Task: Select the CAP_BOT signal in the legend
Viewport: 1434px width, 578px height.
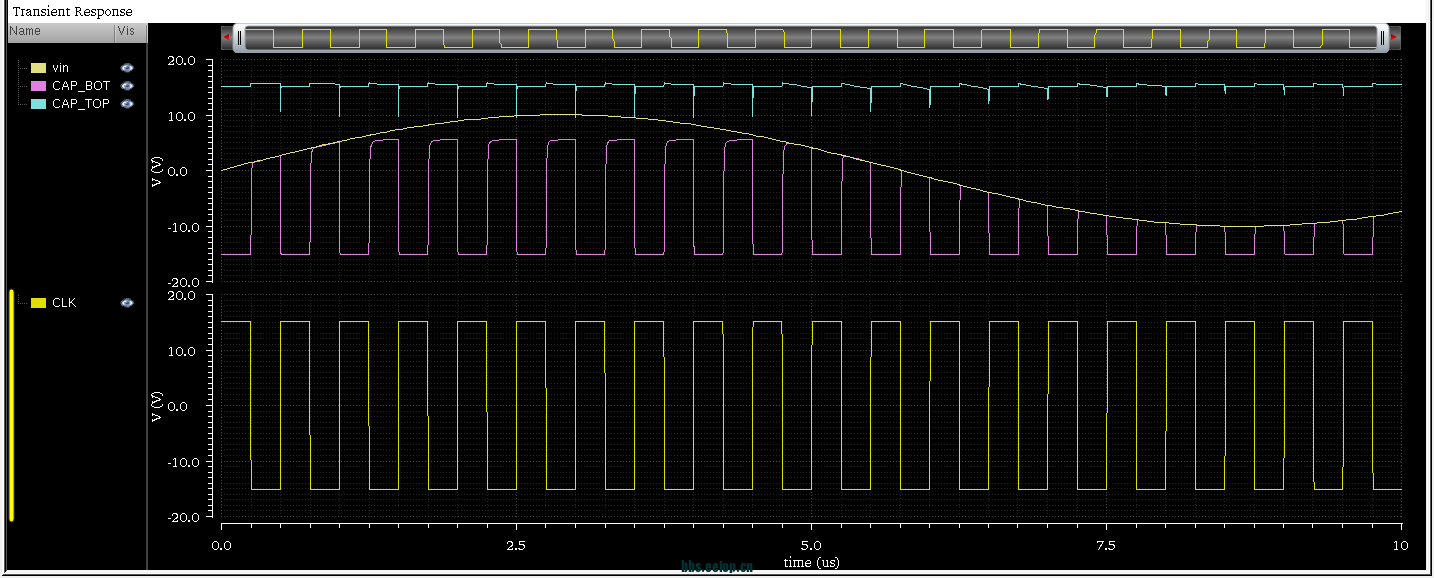Action: [x=80, y=86]
